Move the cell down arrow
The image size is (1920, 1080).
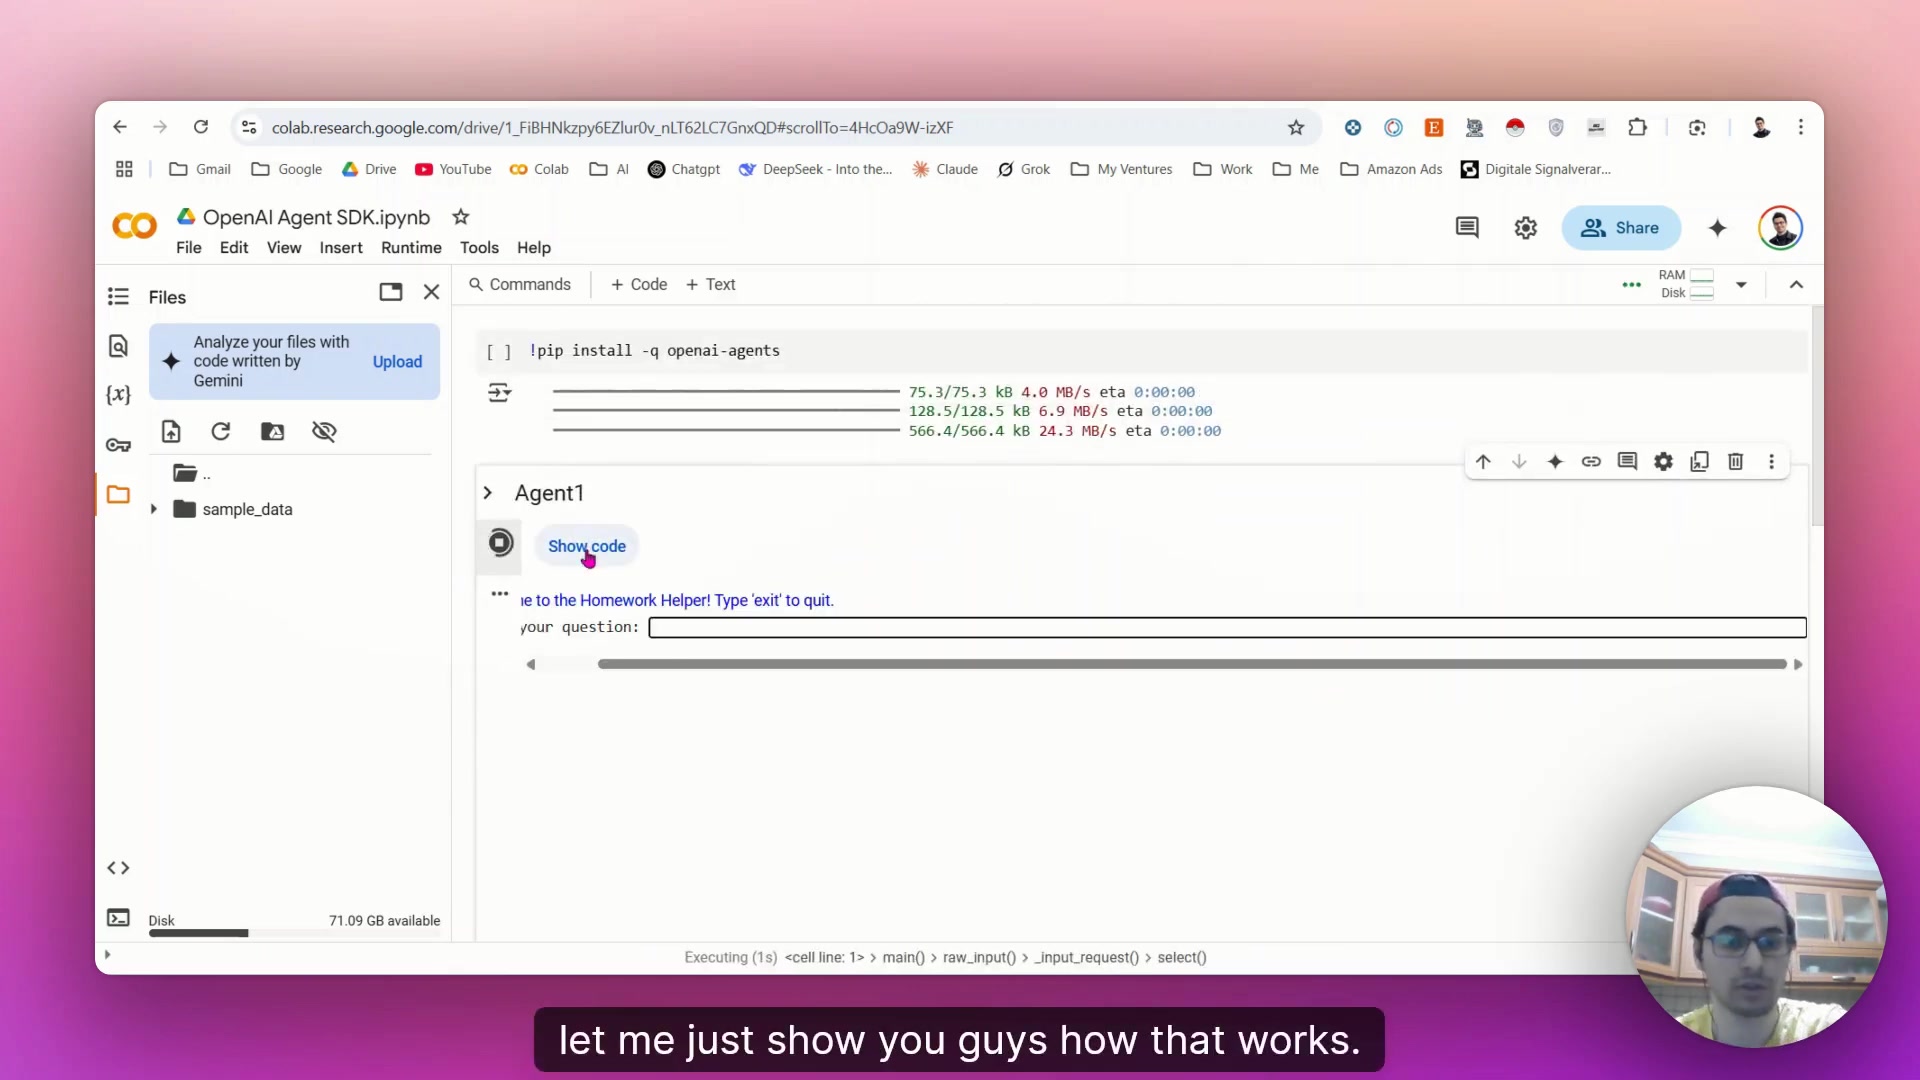click(x=1519, y=462)
